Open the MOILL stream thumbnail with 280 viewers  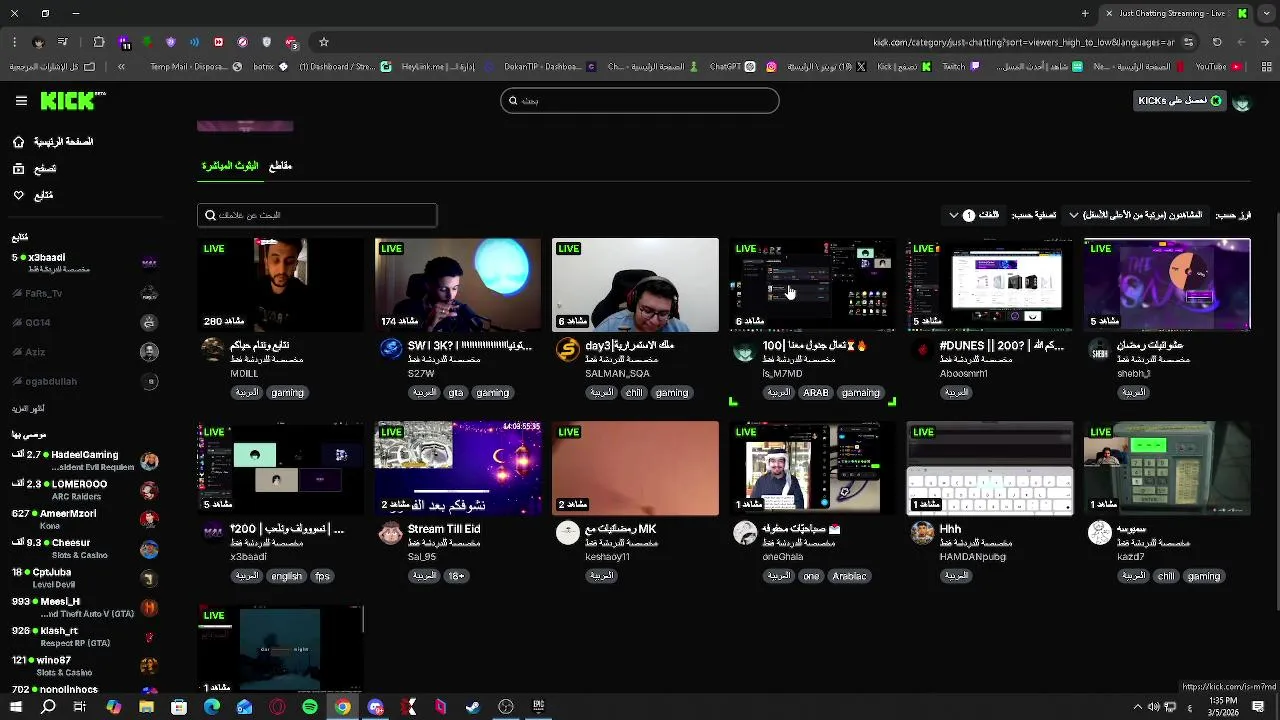point(280,284)
